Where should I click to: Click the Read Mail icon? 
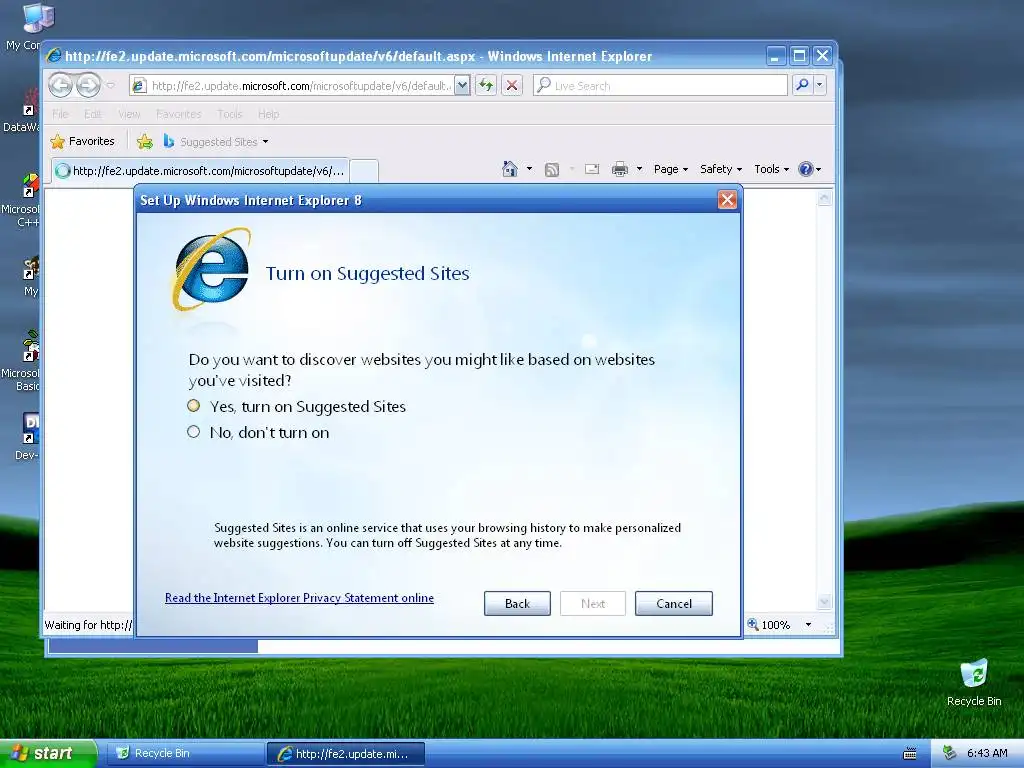pyautogui.click(x=592, y=169)
